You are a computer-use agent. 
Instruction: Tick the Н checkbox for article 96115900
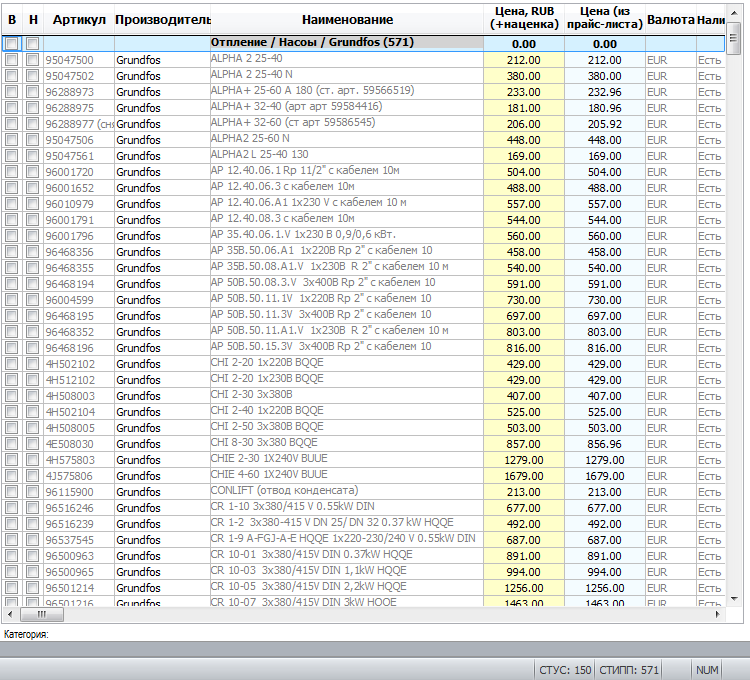click(x=32, y=492)
